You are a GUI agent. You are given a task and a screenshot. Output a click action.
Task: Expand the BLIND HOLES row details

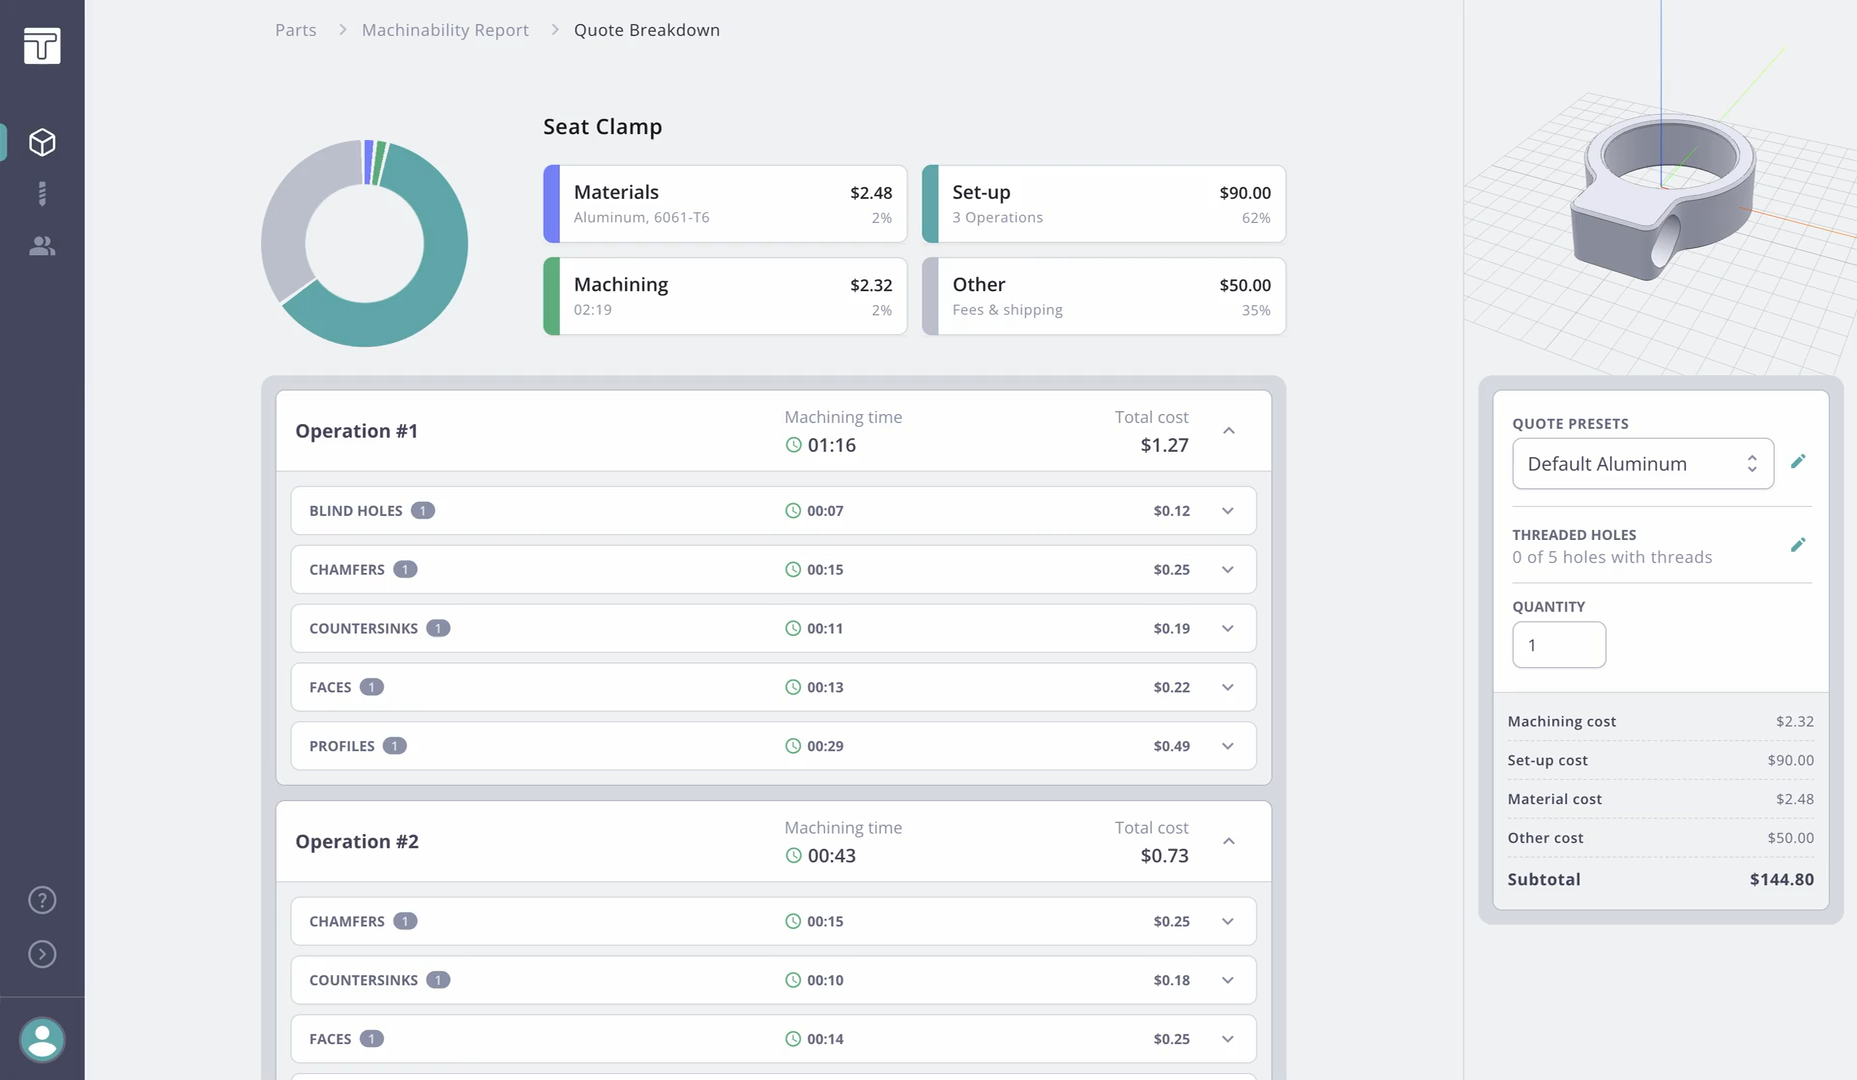(1227, 510)
